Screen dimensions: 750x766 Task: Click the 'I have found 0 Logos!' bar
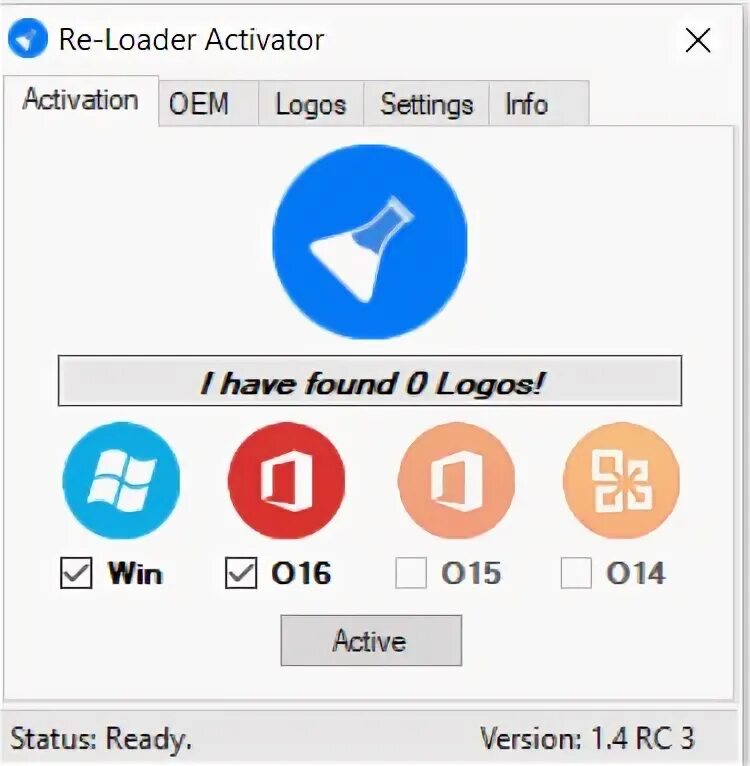pos(370,381)
